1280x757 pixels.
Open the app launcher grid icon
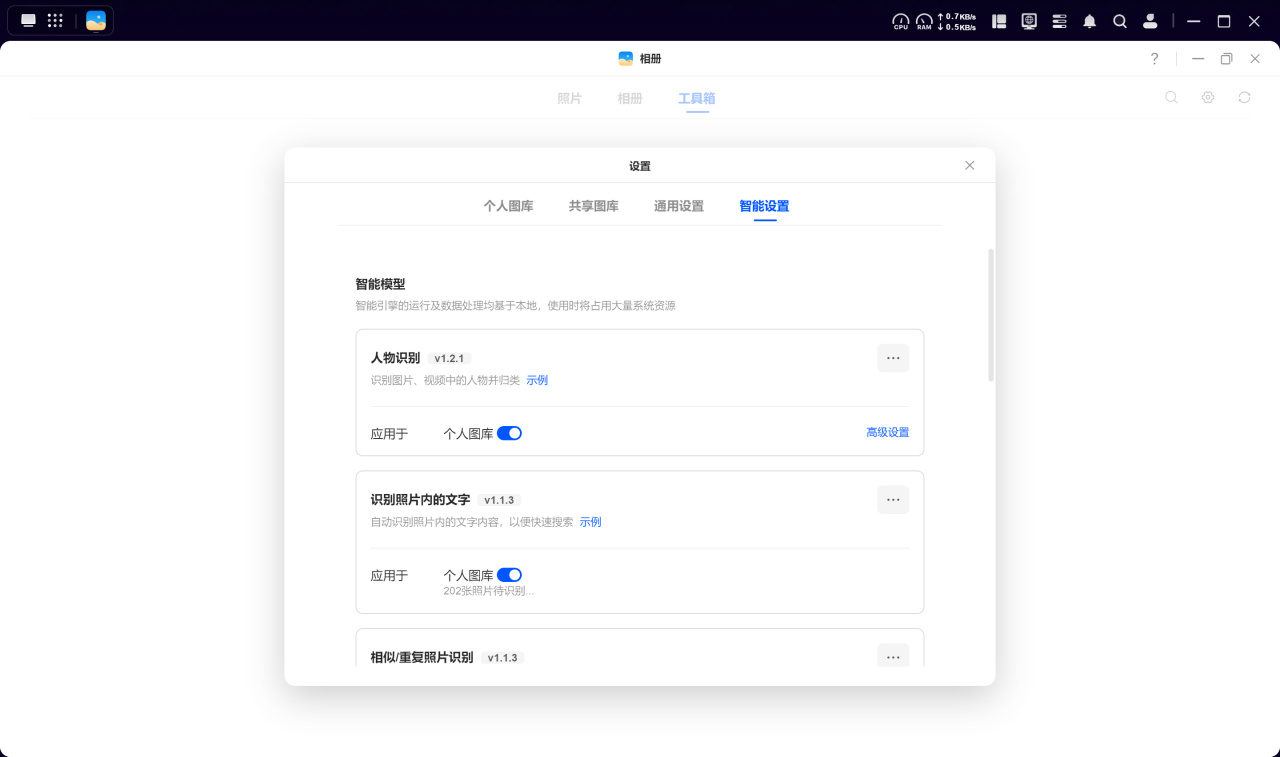[56, 20]
